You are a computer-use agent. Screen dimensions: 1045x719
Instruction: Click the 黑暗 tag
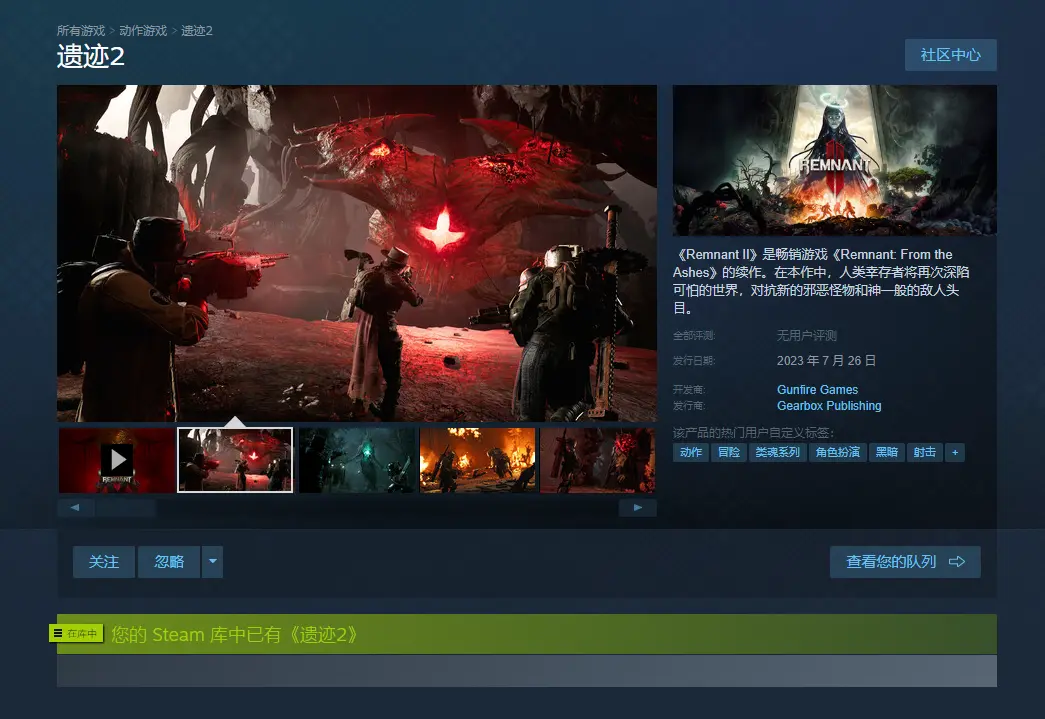coord(886,452)
